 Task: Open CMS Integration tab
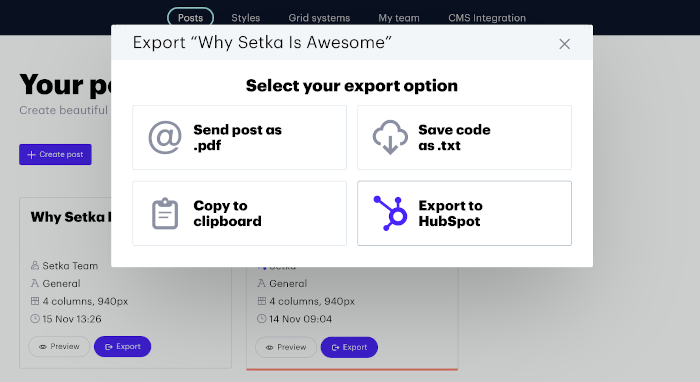click(487, 18)
